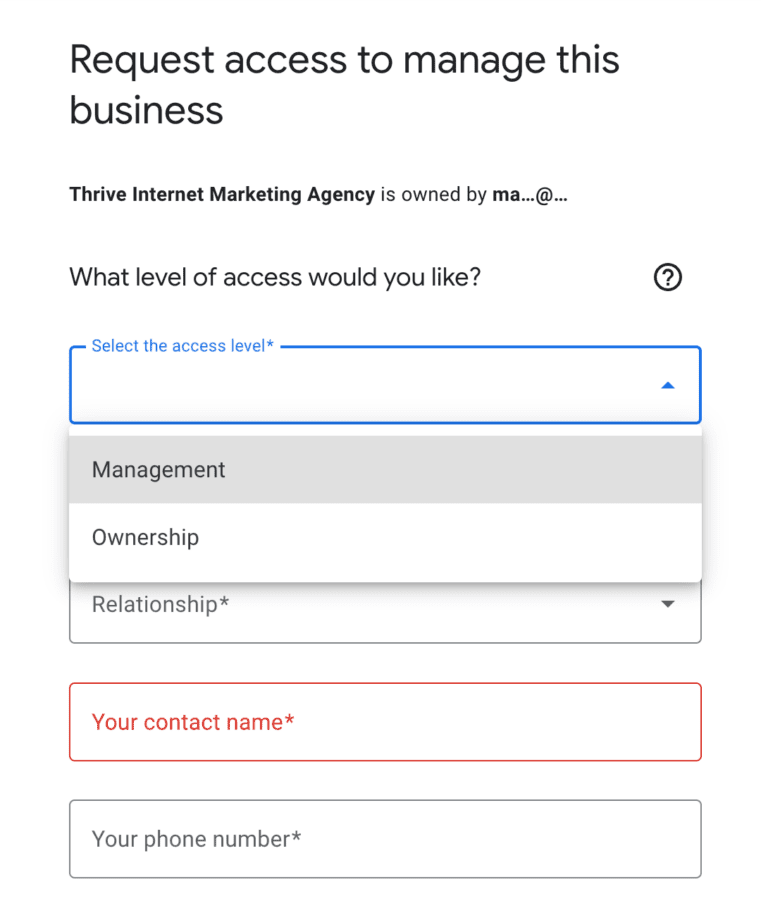This screenshot has width=761, height=901.
Task: Click inside the Your contact name field
Action: pyautogui.click(x=385, y=721)
